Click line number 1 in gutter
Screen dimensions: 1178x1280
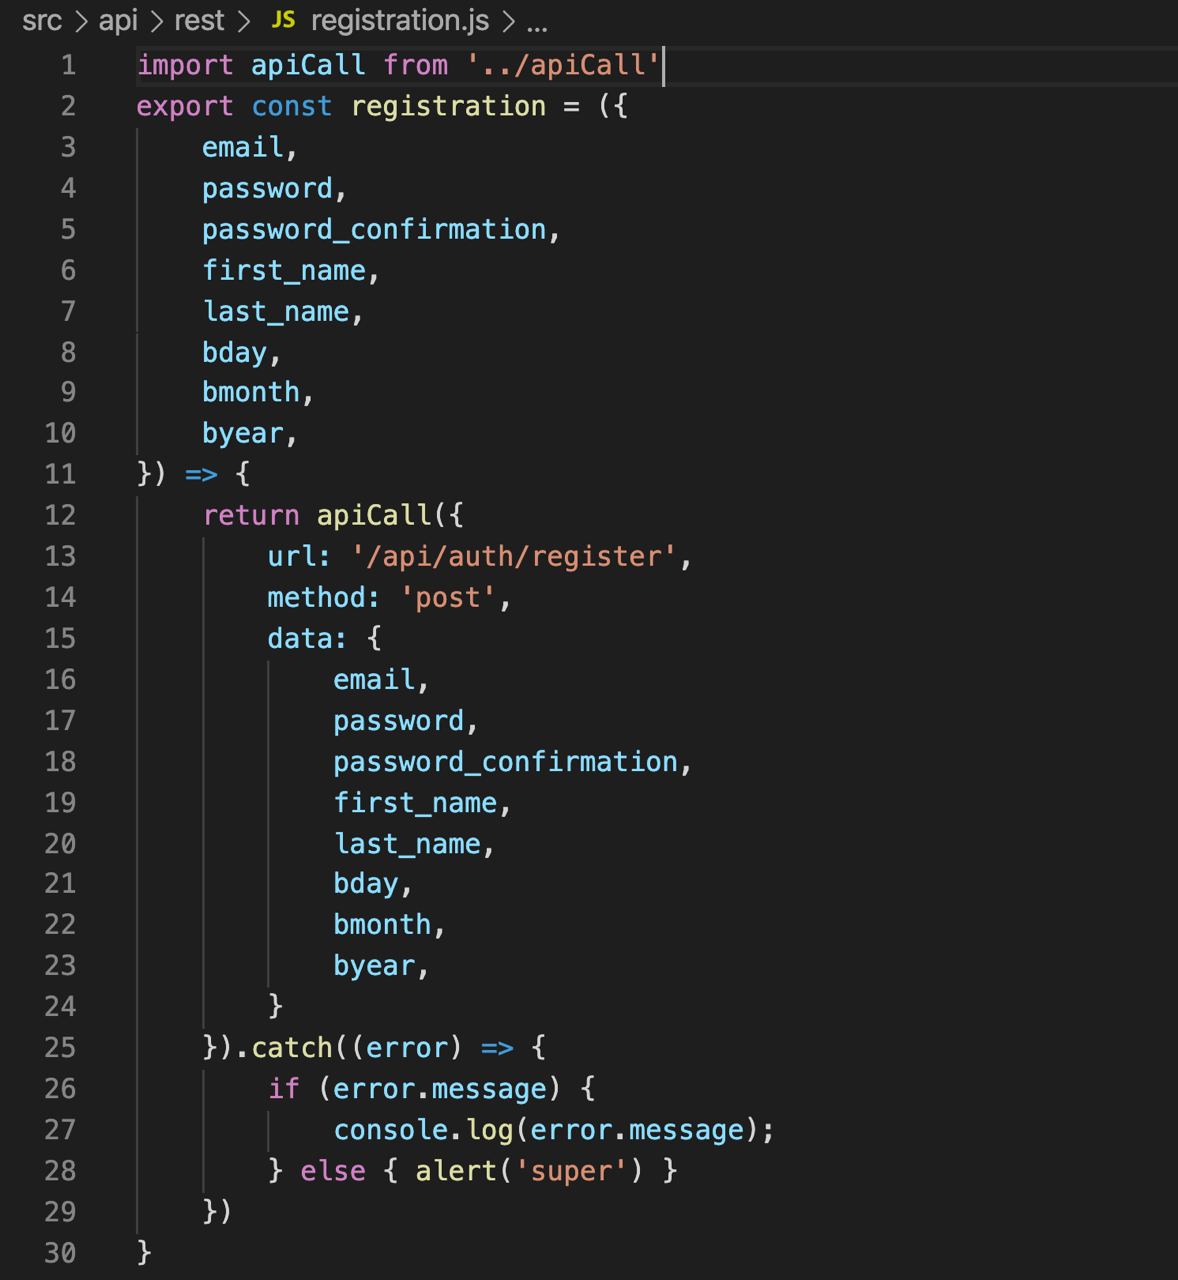tap(68, 65)
